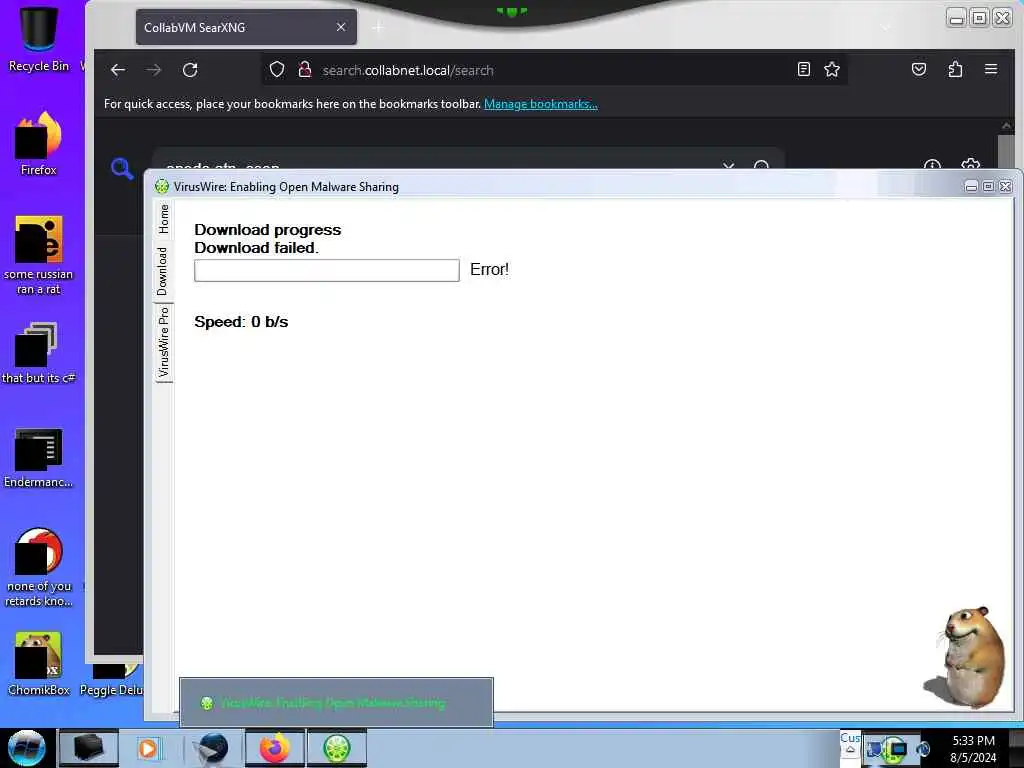Click the dark blue globe taskbar icon
The height and width of the screenshot is (768, 1024).
pyautogui.click(x=212, y=748)
